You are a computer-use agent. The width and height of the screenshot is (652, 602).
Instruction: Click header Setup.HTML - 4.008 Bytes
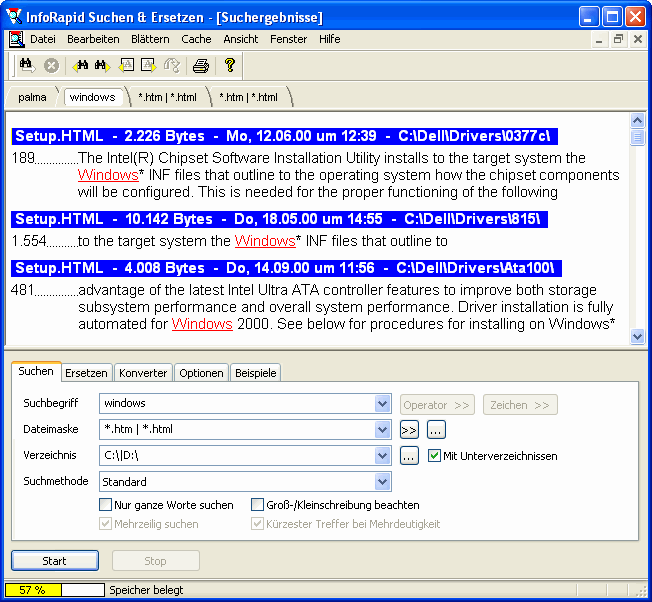[286, 268]
